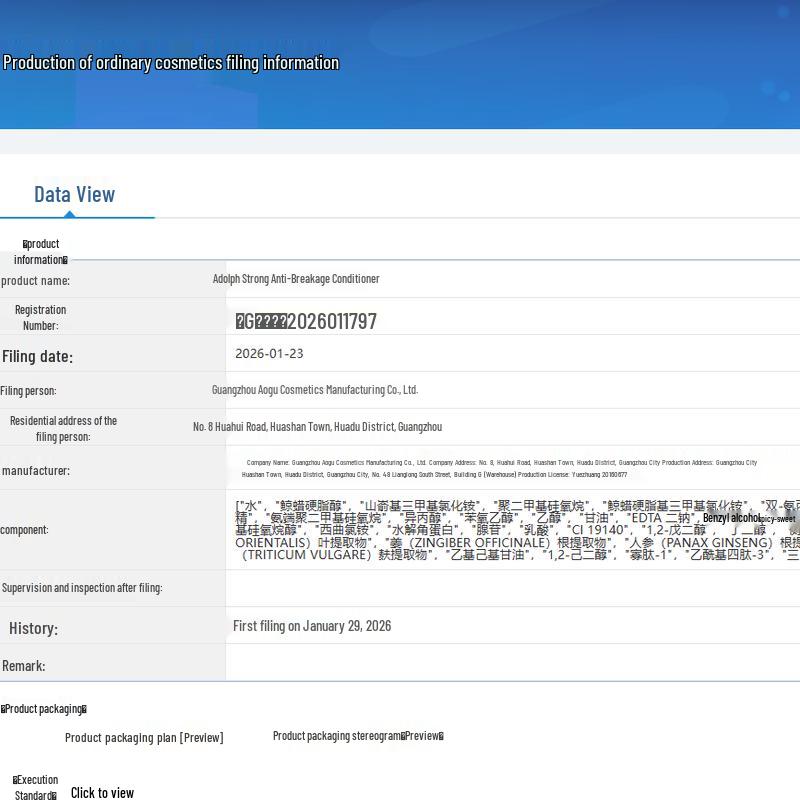Click the component ingredient list text
The height and width of the screenshot is (800, 800).
pyautogui.click(x=517, y=530)
